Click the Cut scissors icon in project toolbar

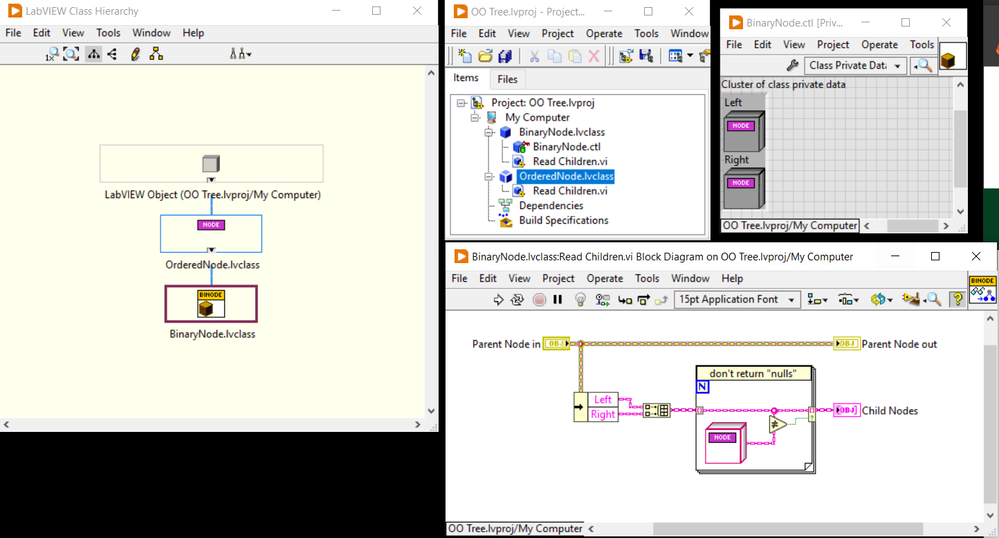click(534, 56)
